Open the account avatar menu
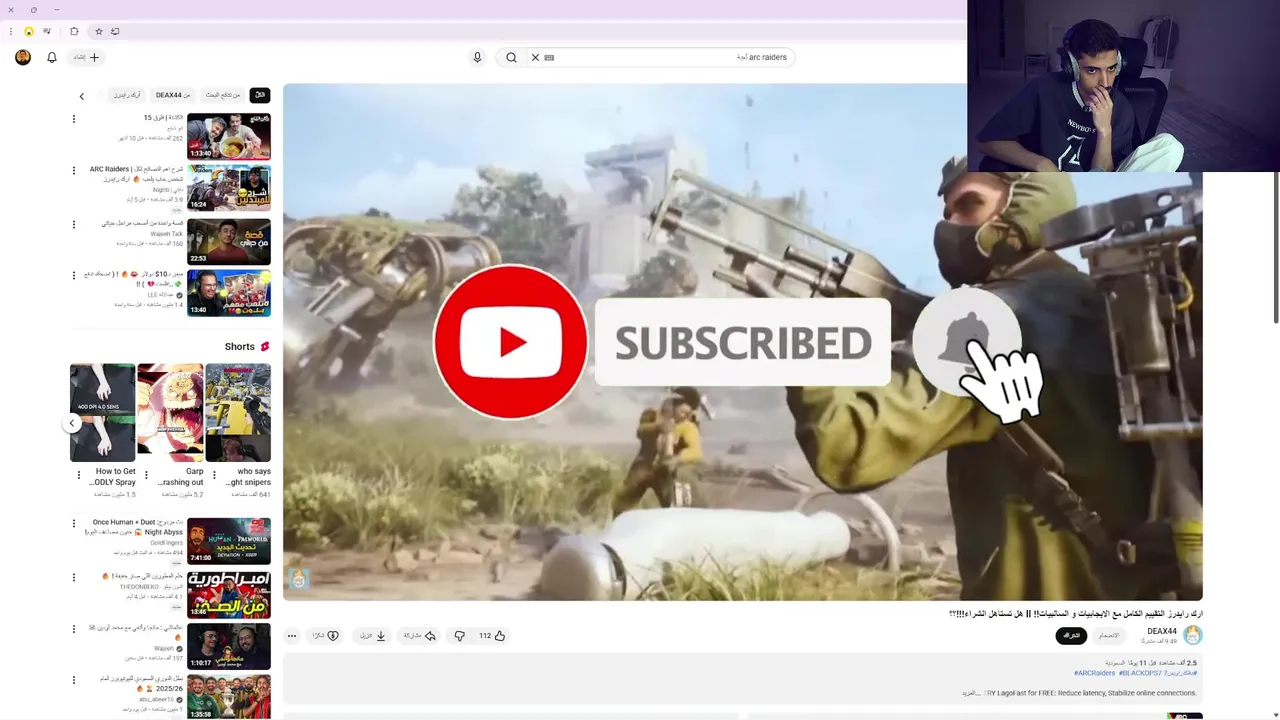Image resolution: width=1280 pixels, height=720 pixels. pyautogui.click(x=23, y=57)
